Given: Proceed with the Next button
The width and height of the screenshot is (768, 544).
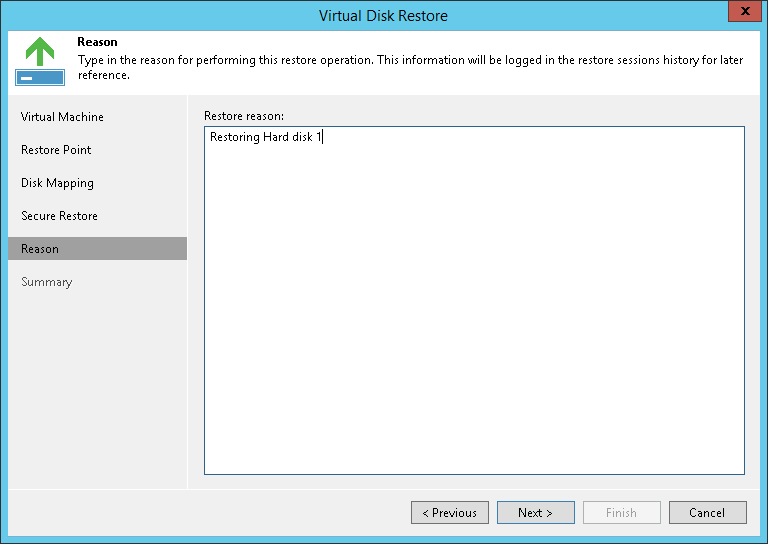Looking at the screenshot, I should 535,513.
